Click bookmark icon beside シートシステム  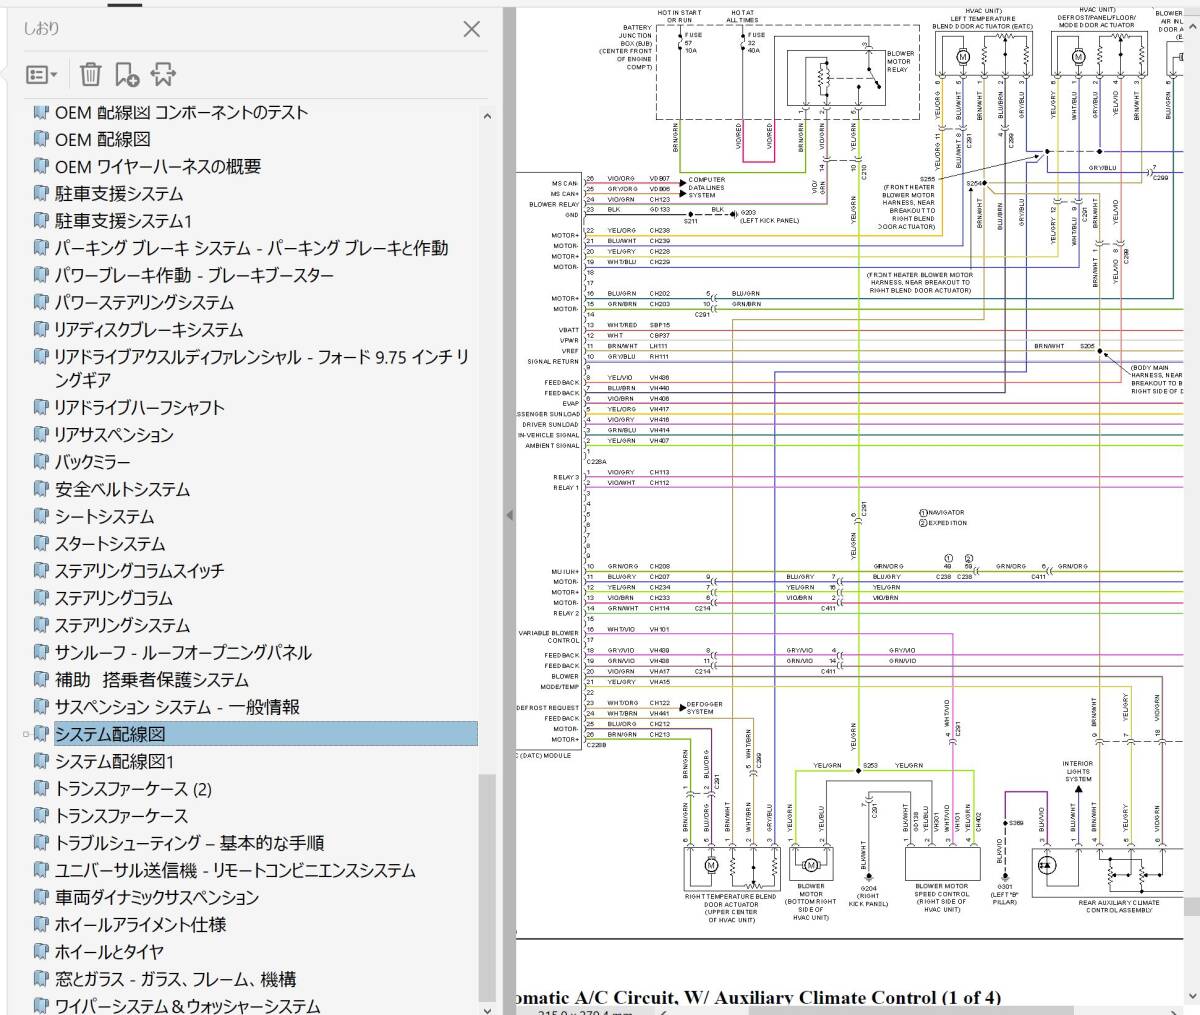(x=41, y=516)
